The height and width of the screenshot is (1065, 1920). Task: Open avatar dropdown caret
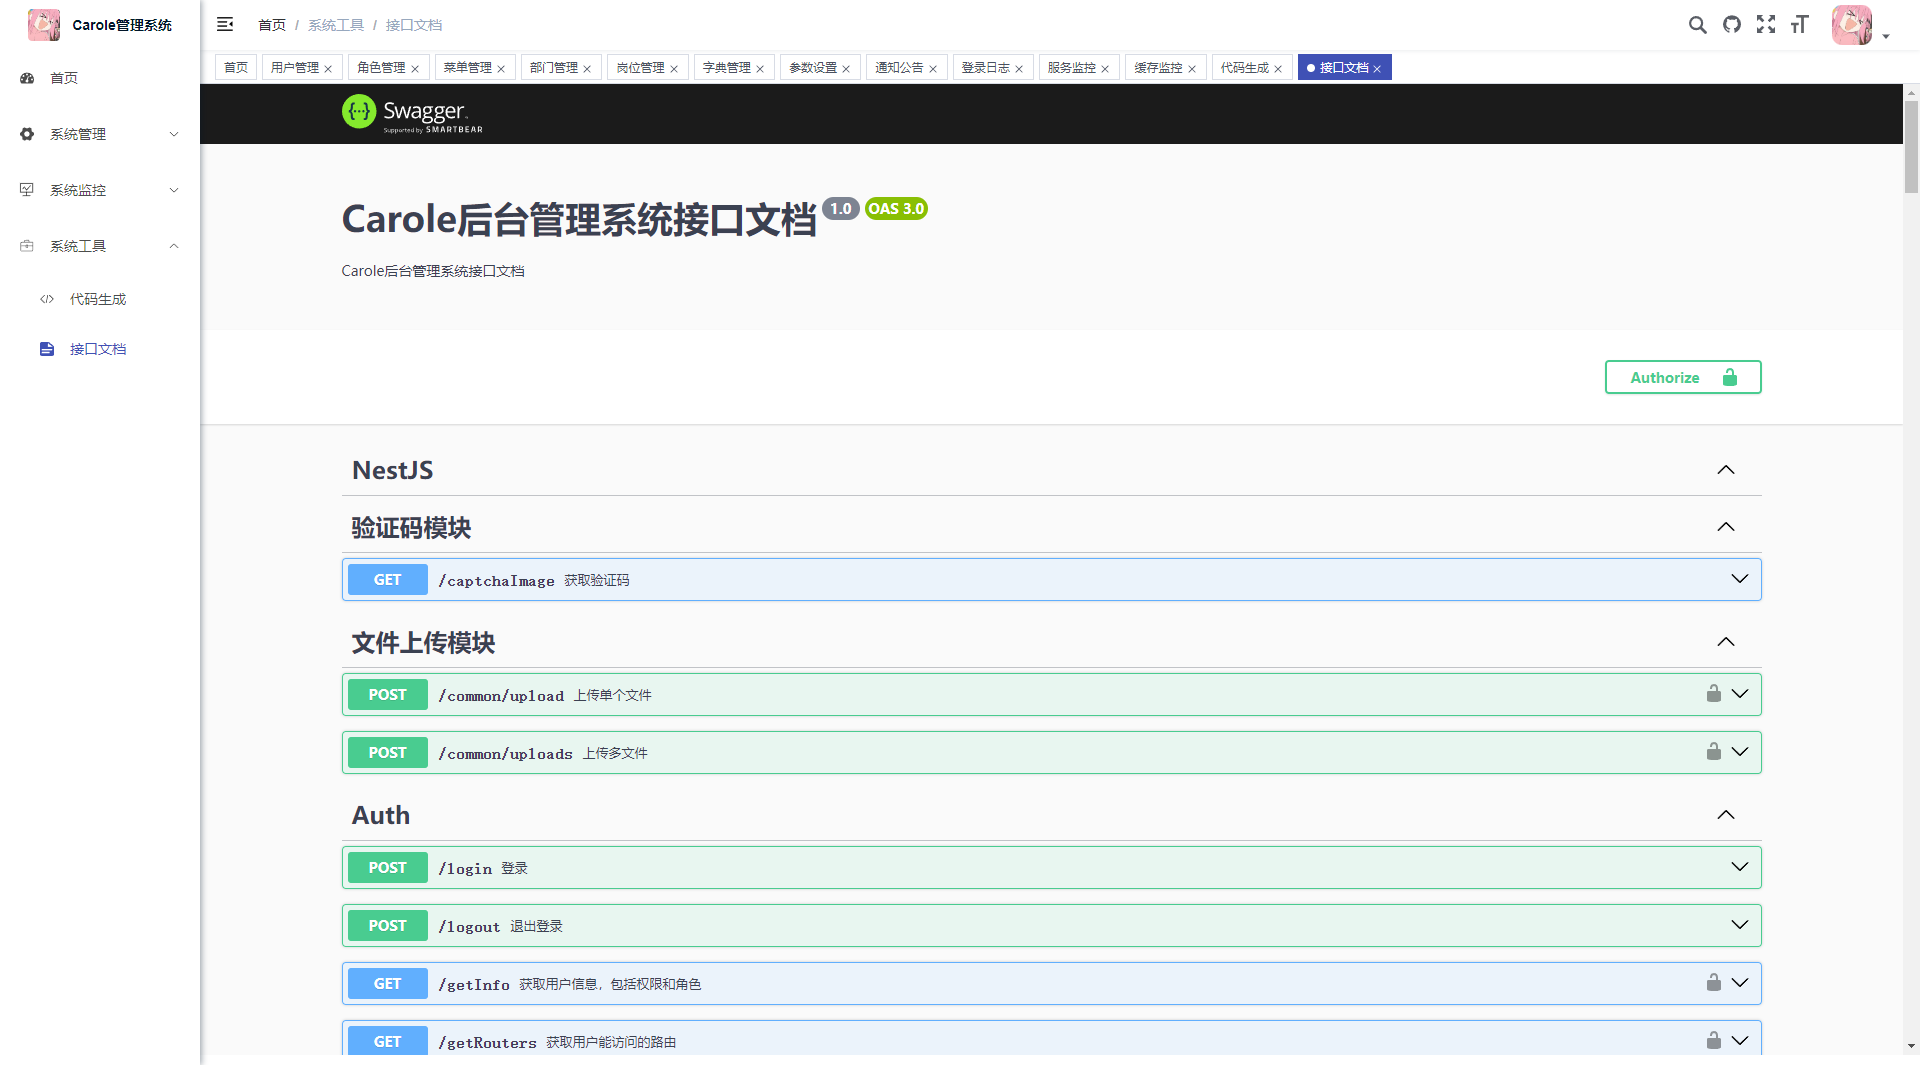1886,37
